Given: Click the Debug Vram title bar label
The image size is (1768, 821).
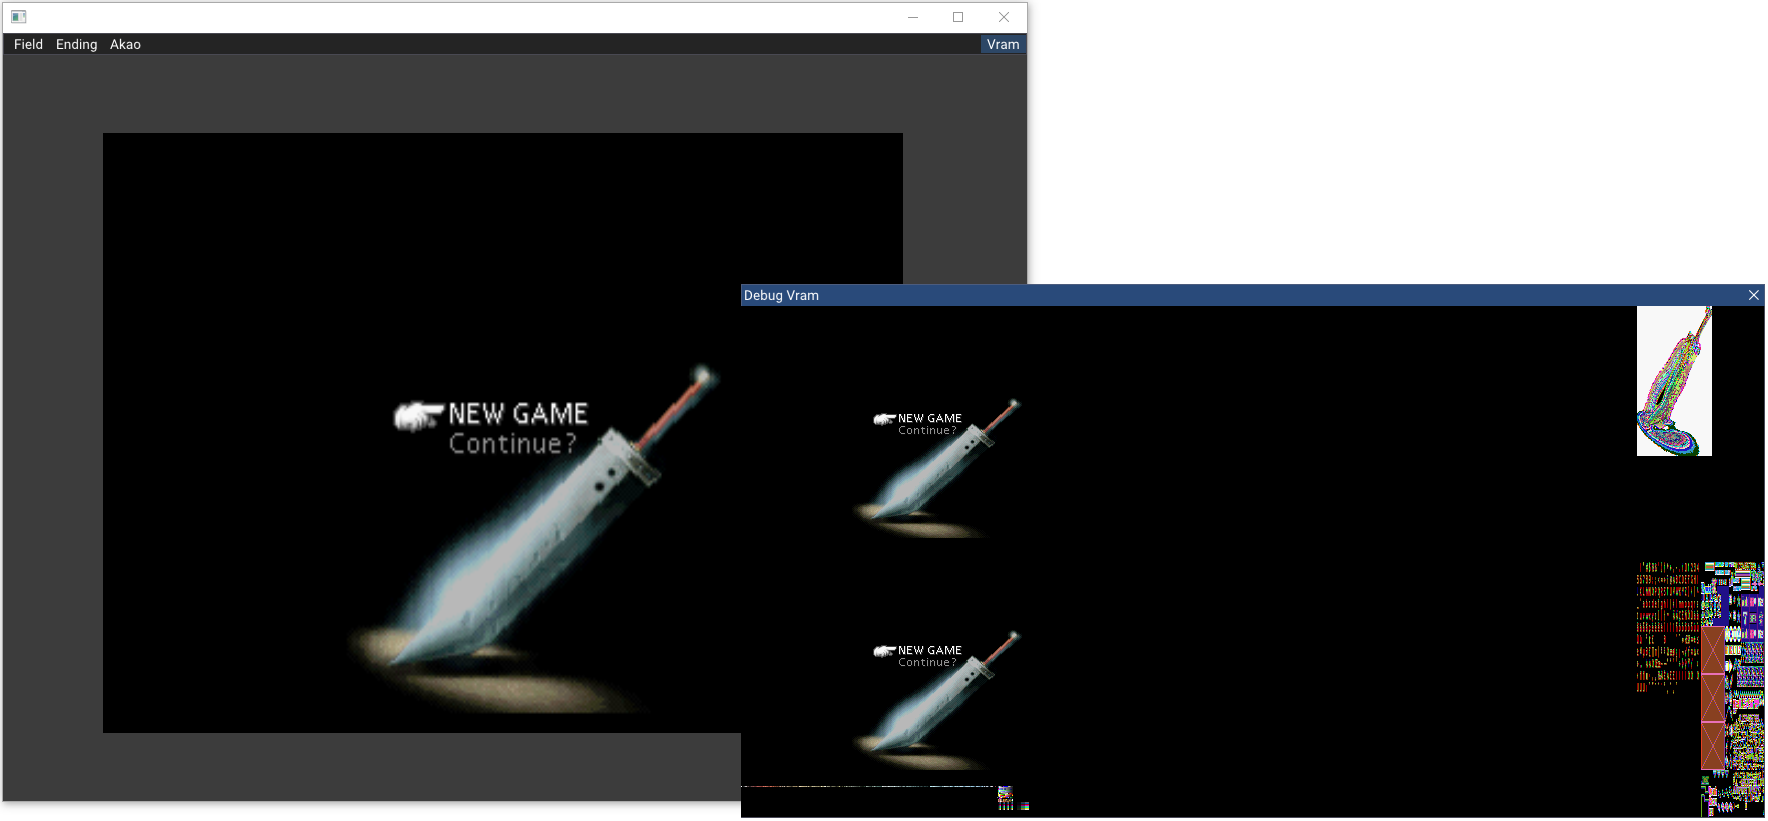Looking at the screenshot, I should coord(781,295).
